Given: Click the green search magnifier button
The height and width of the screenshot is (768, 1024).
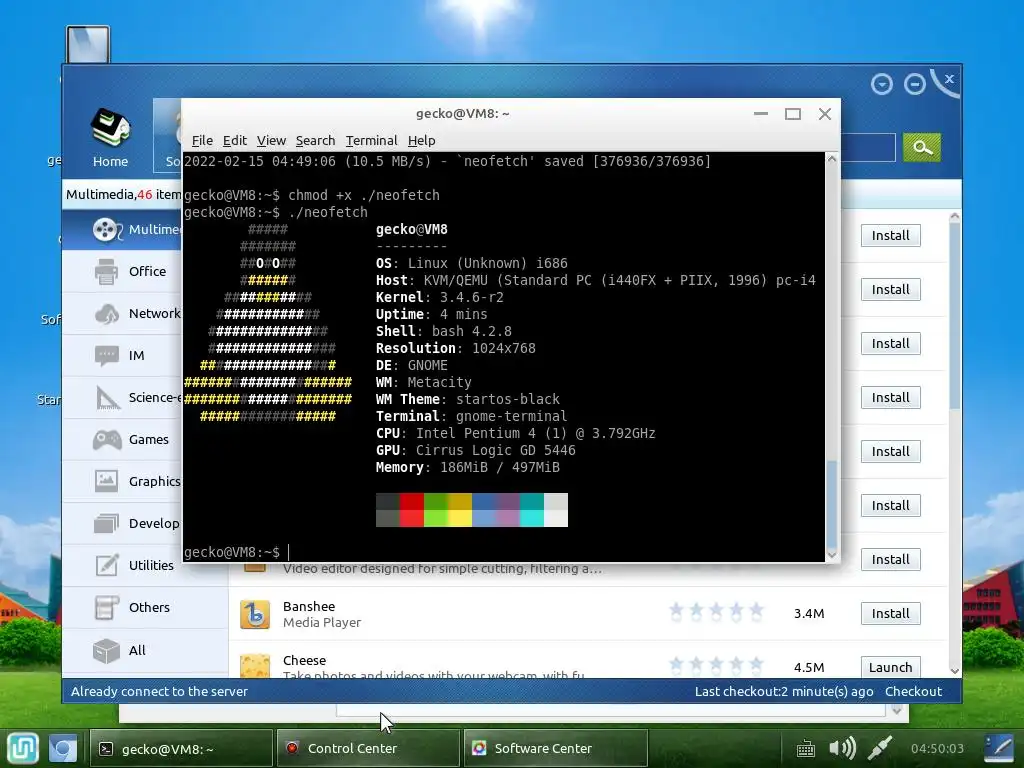Looking at the screenshot, I should [921, 147].
